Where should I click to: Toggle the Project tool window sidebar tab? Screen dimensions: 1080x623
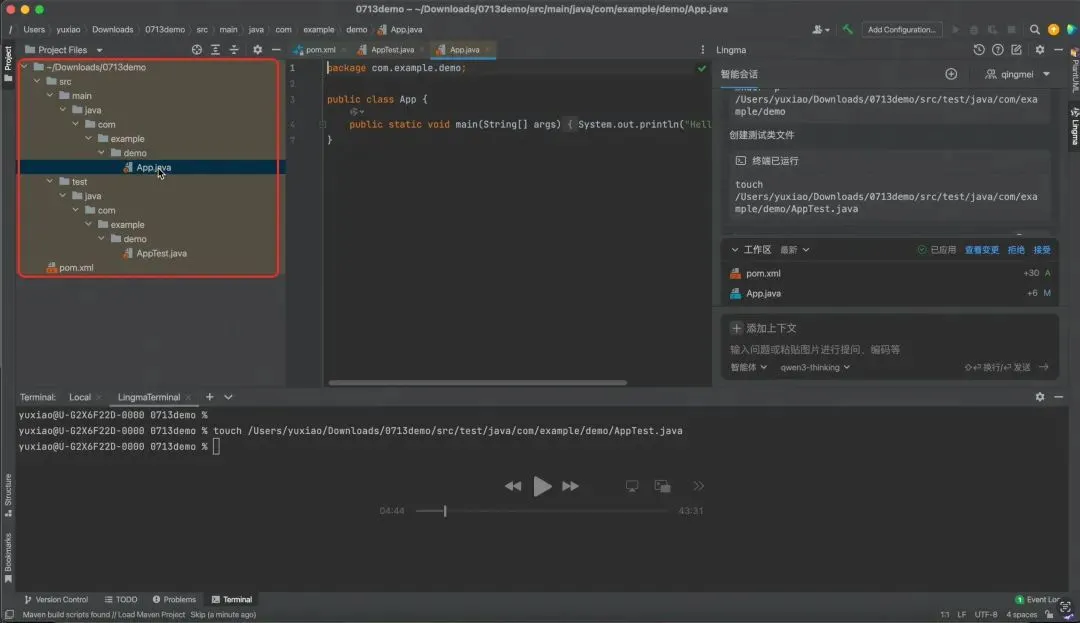point(8,64)
